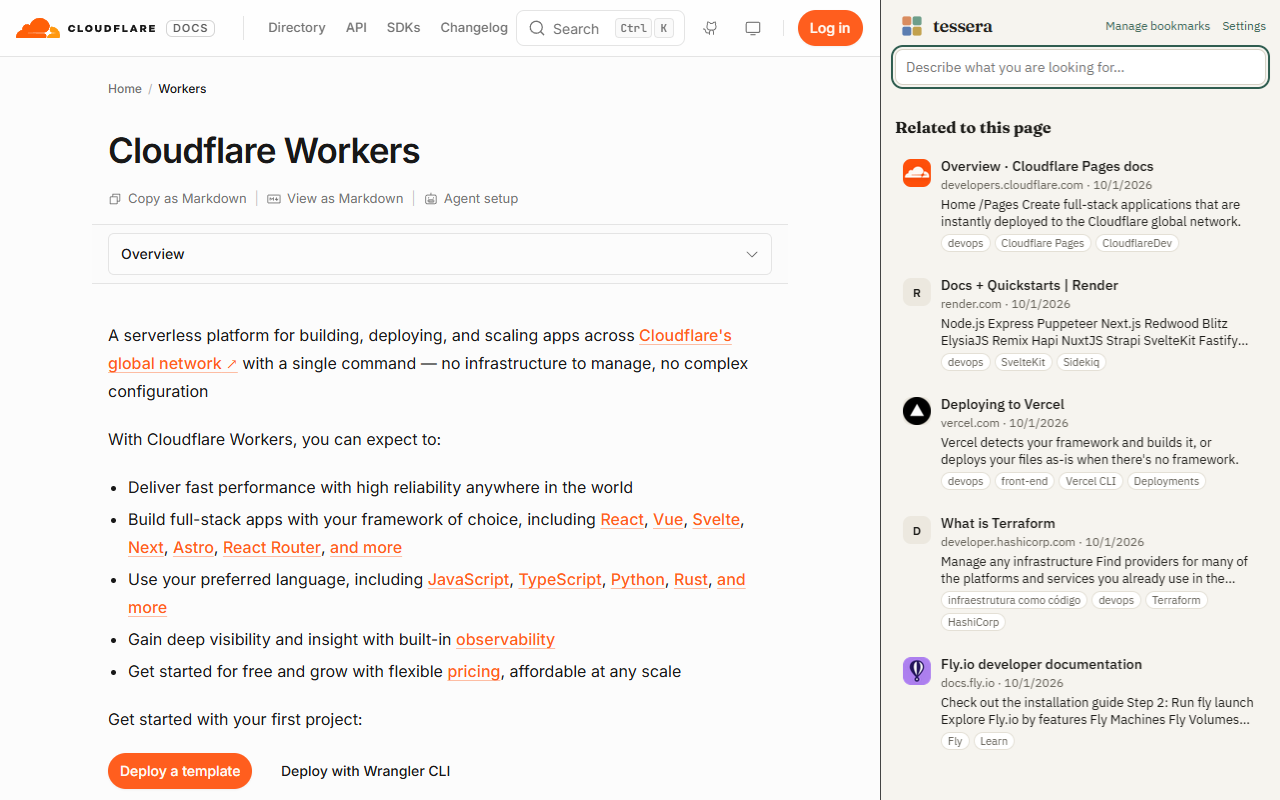Screen dimensions: 1280x800
Task: Open 'Deploying to Vercel' bookmark title
Action: click(x=1003, y=405)
